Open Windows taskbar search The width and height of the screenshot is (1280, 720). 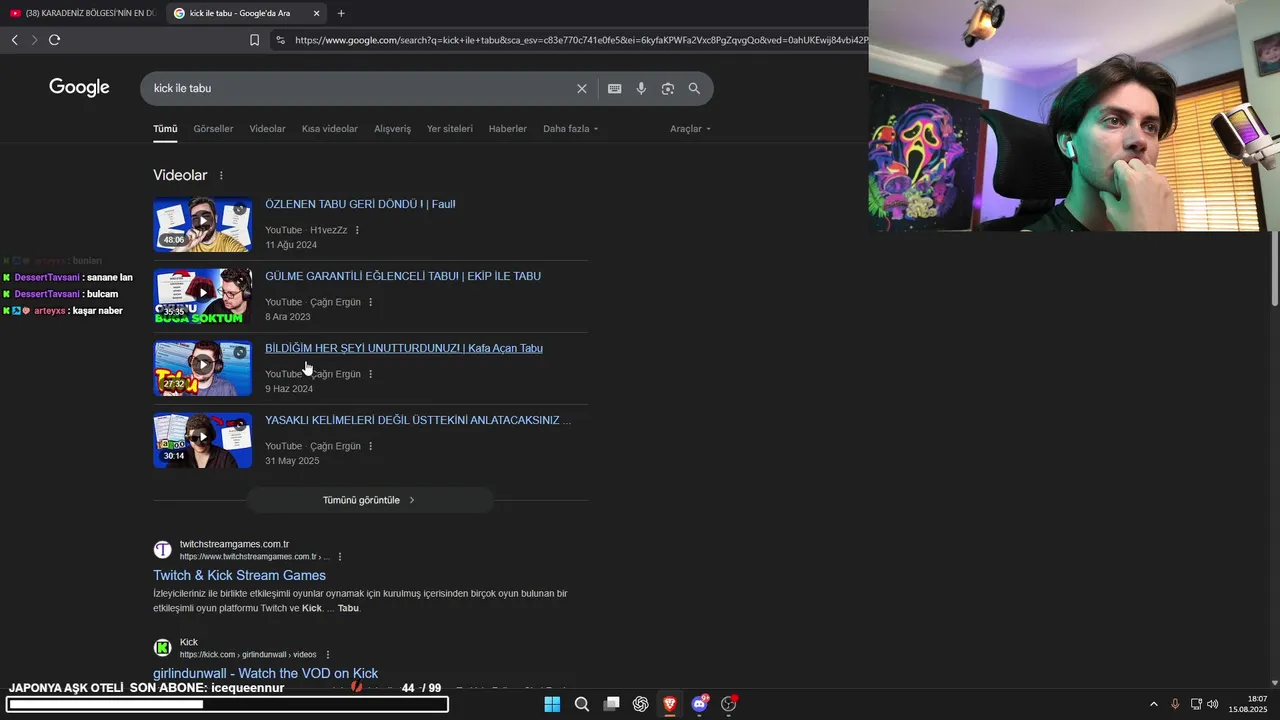click(581, 704)
